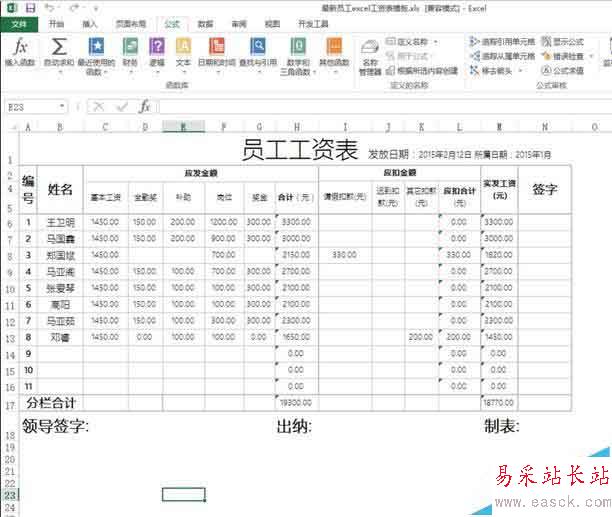Click the net pay total 18770.00
Image resolution: width=612 pixels, height=517 pixels.
point(498,403)
